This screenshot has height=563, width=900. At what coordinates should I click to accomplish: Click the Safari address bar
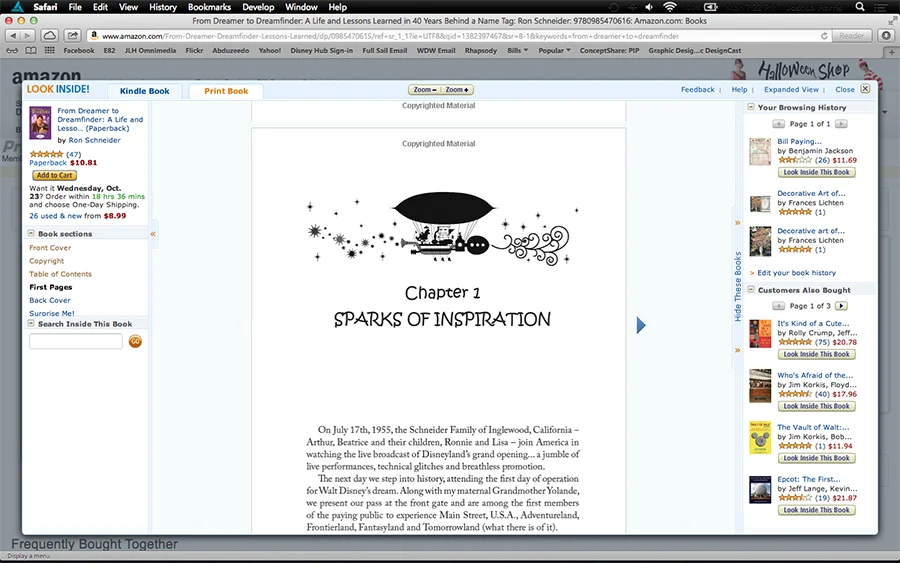click(459, 36)
